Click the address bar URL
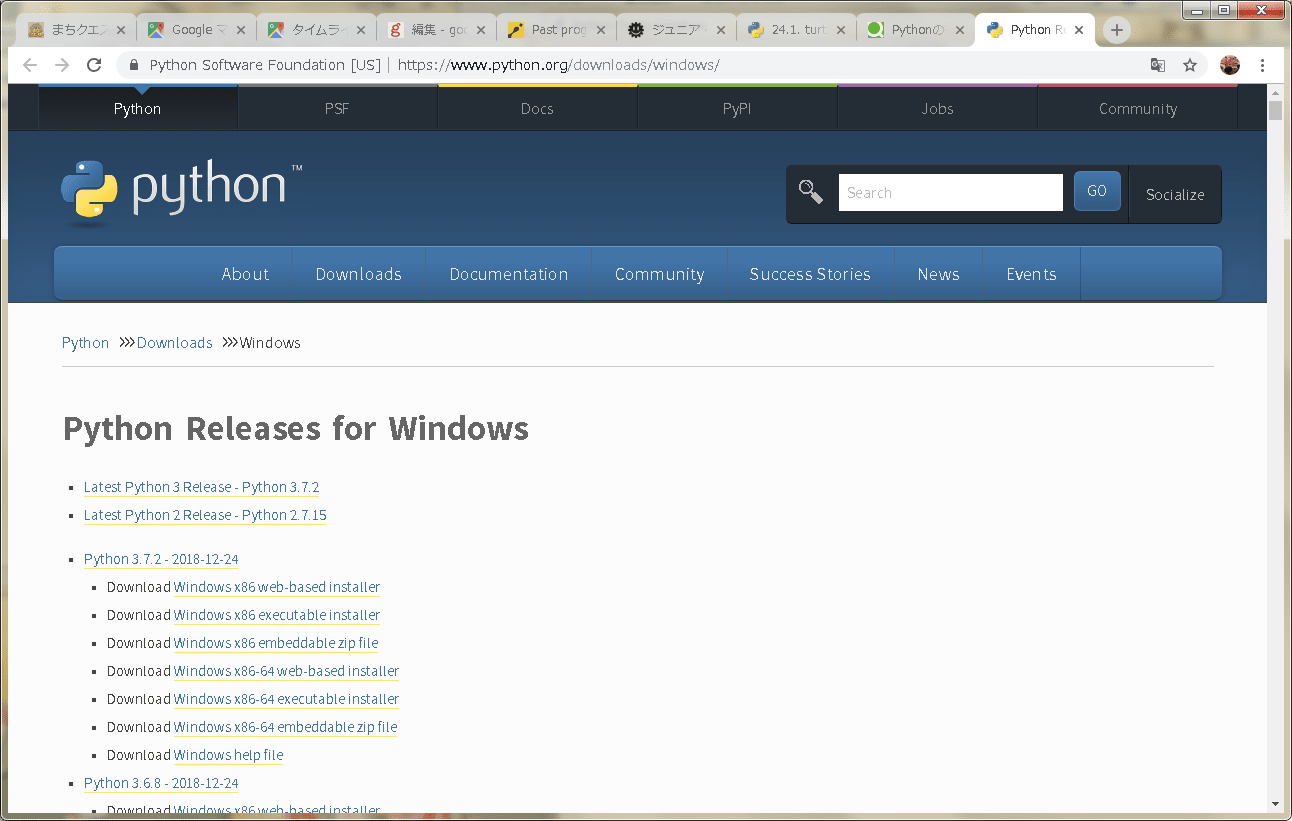The width and height of the screenshot is (1292, 821). [x=558, y=65]
